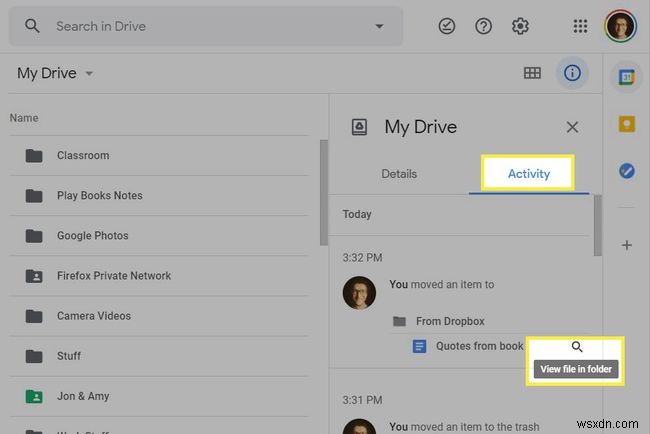
Task: Select the Activity tab
Action: click(x=528, y=174)
